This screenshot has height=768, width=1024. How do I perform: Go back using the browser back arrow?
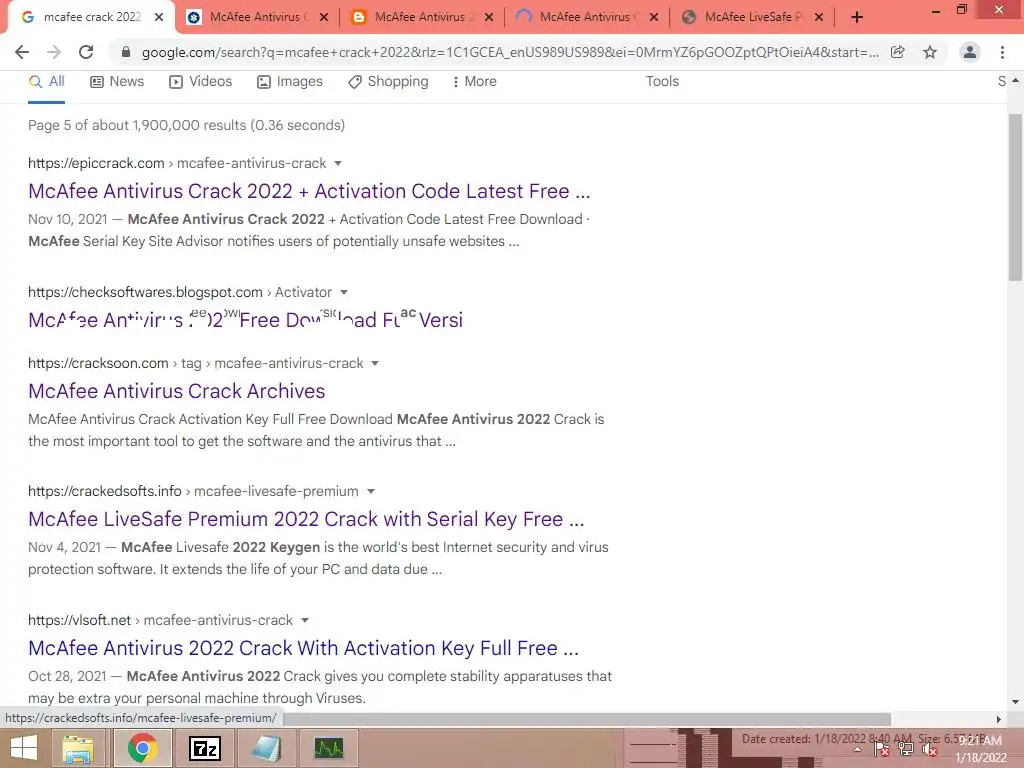point(22,52)
